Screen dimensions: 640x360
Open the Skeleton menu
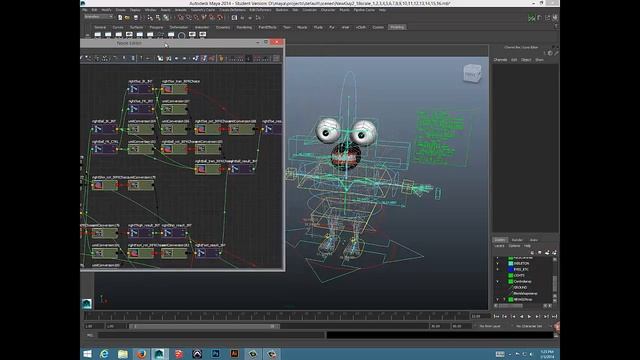point(282,10)
